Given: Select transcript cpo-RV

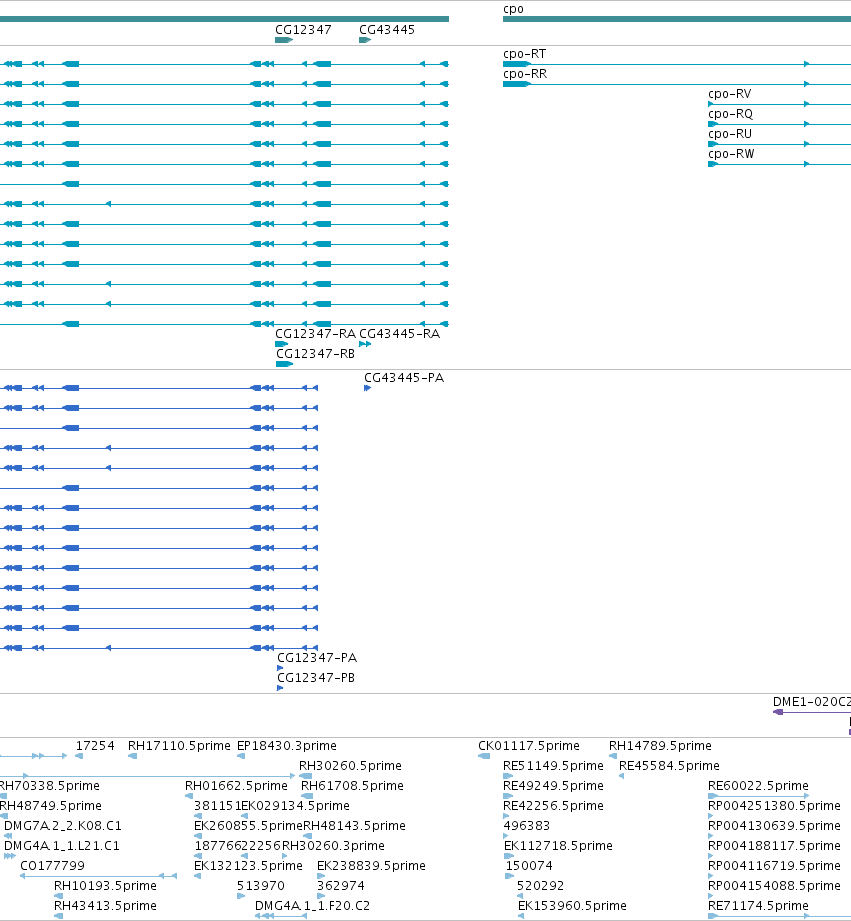Looking at the screenshot, I should click(x=729, y=94).
